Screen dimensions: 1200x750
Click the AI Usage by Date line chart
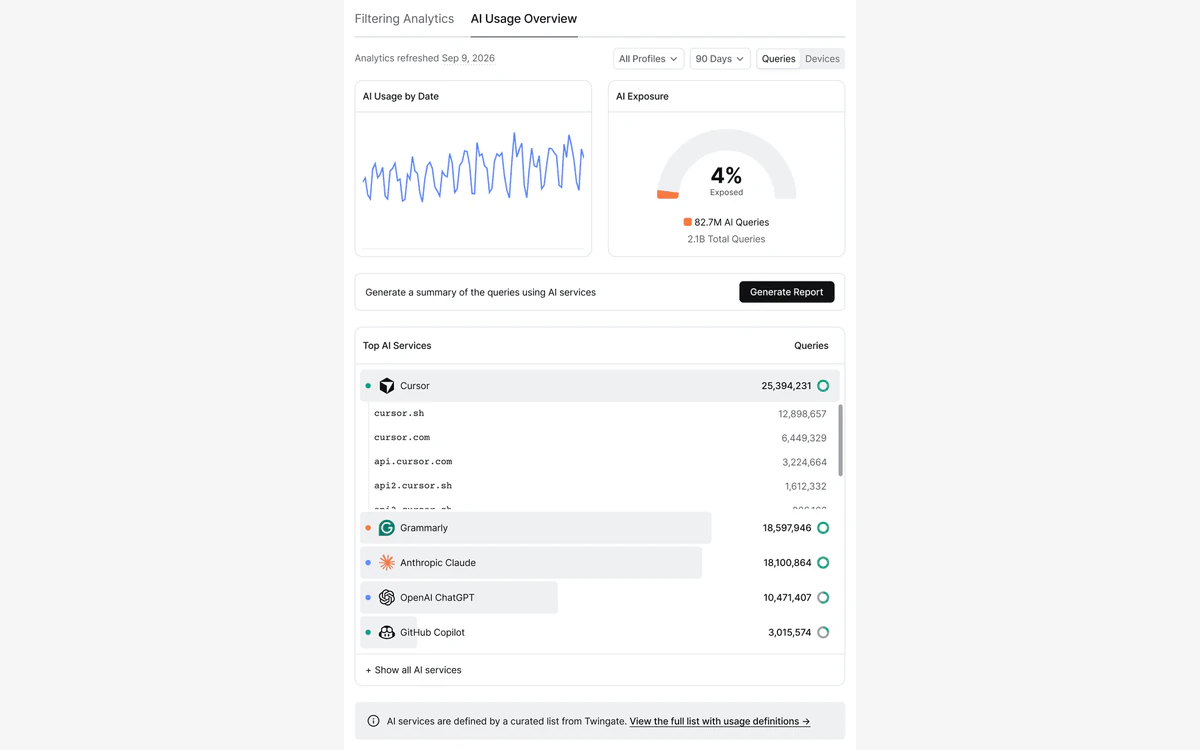(x=473, y=168)
